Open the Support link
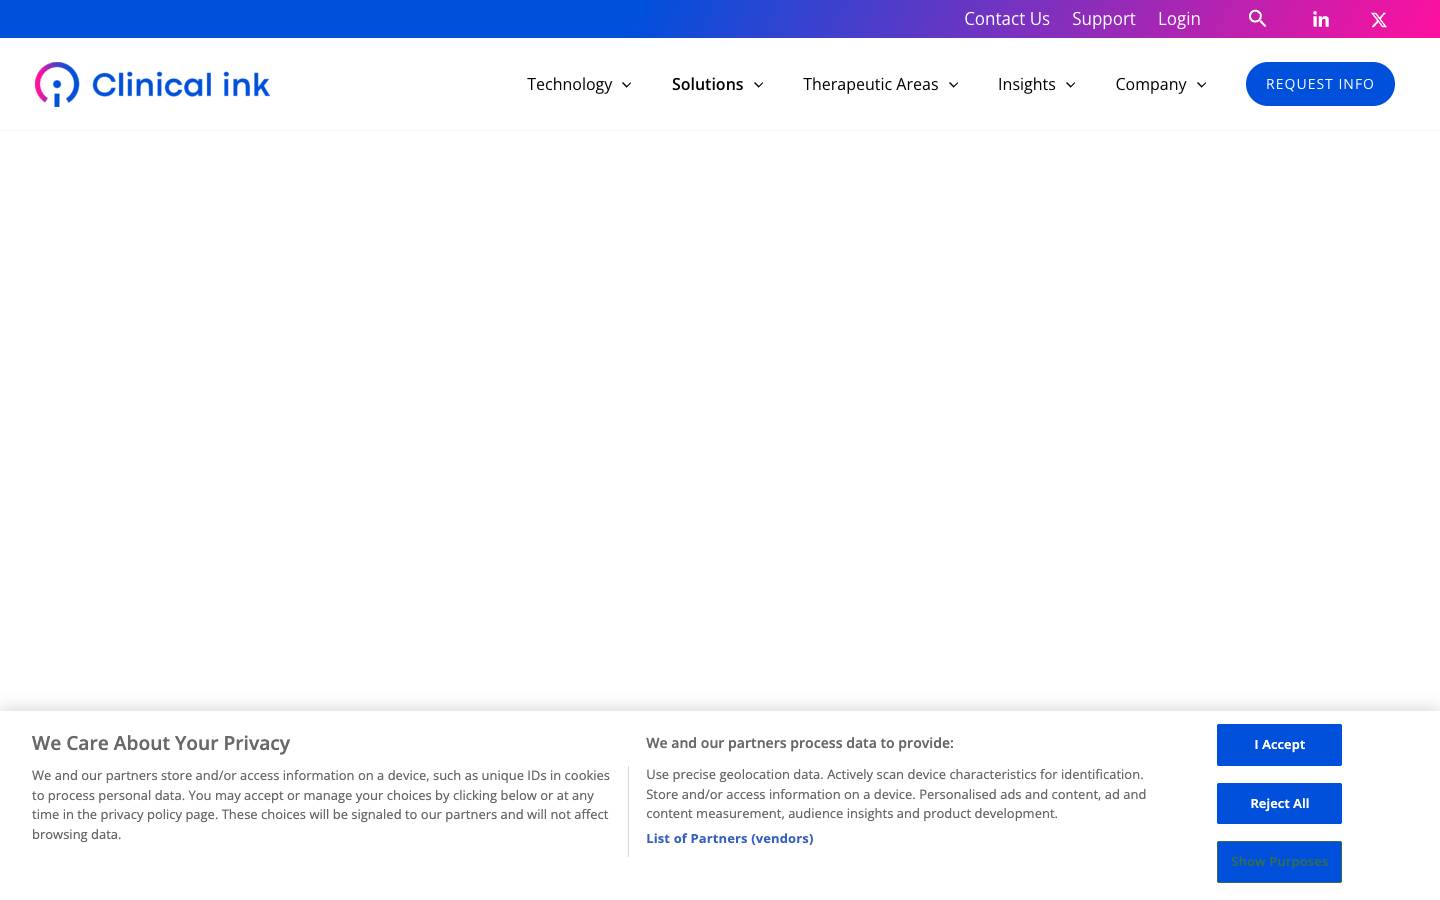The height and width of the screenshot is (900, 1440). tap(1104, 19)
